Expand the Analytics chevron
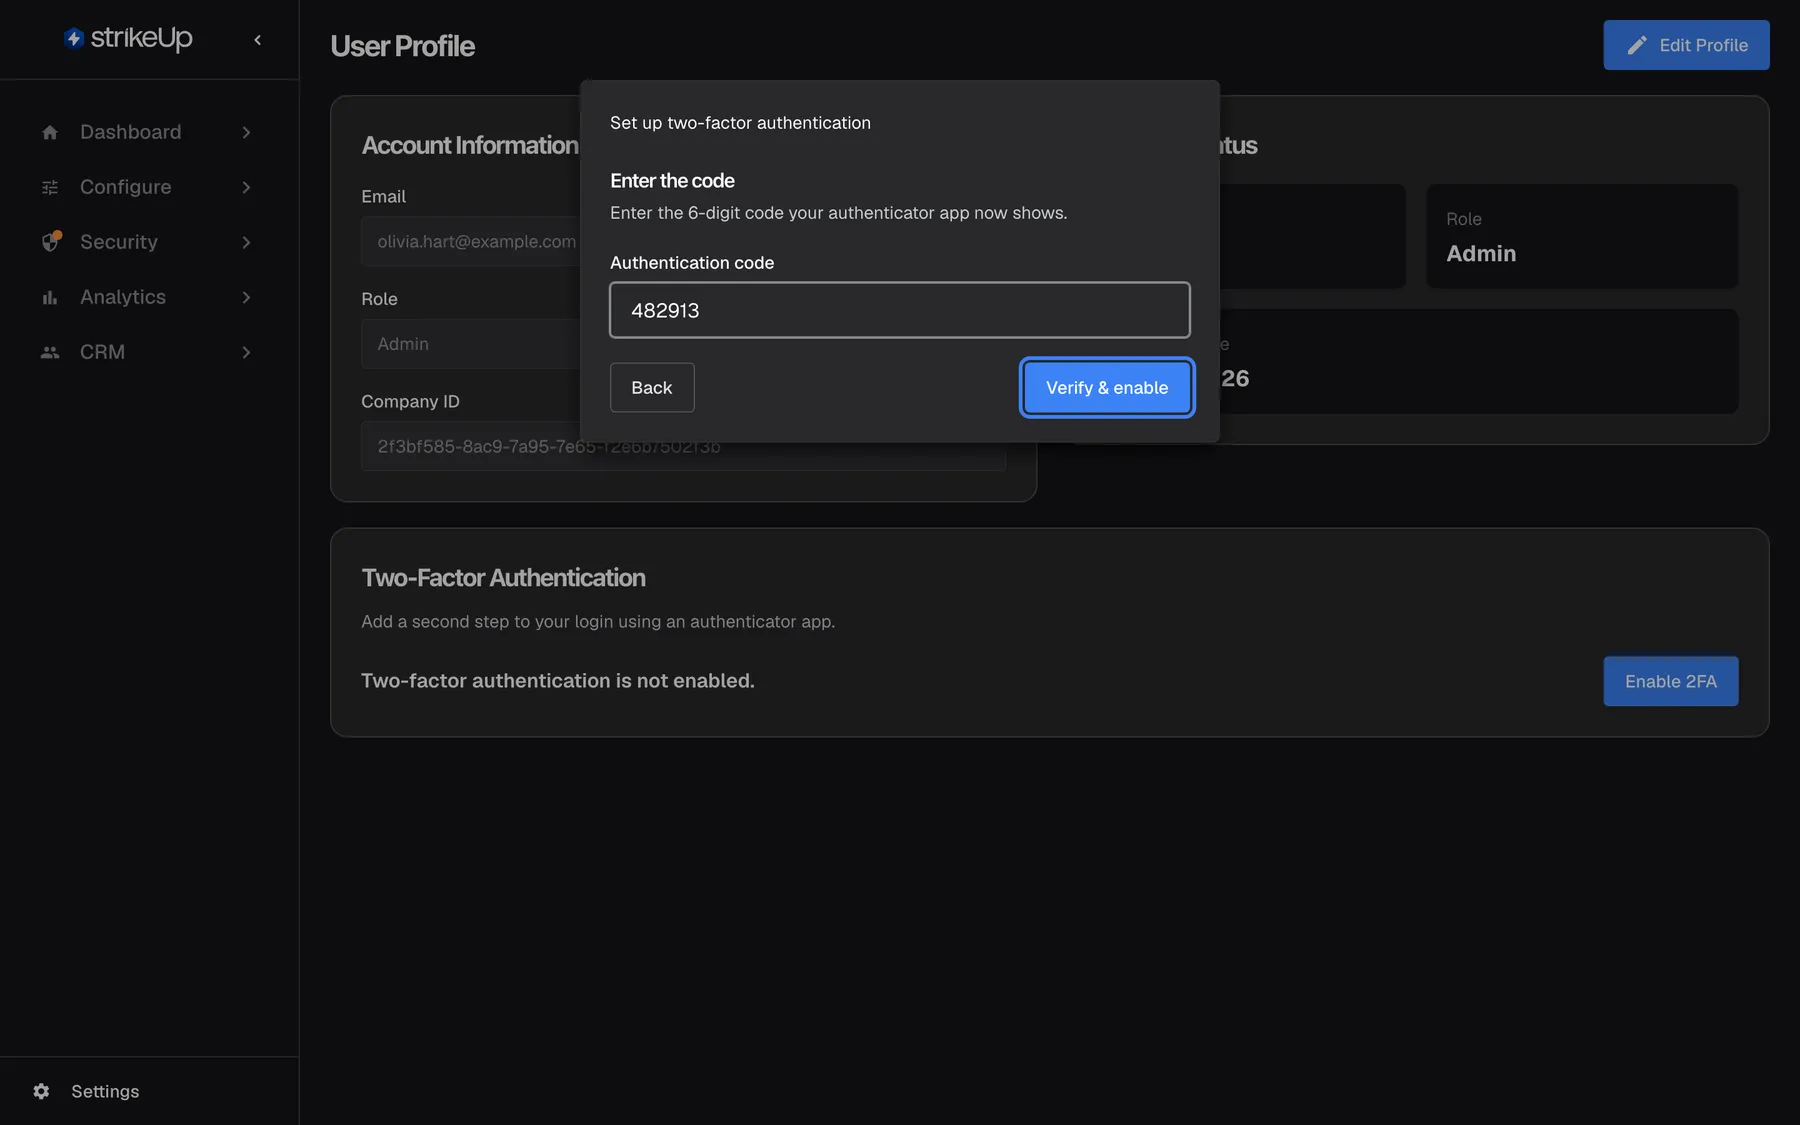 pyautogui.click(x=246, y=297)
